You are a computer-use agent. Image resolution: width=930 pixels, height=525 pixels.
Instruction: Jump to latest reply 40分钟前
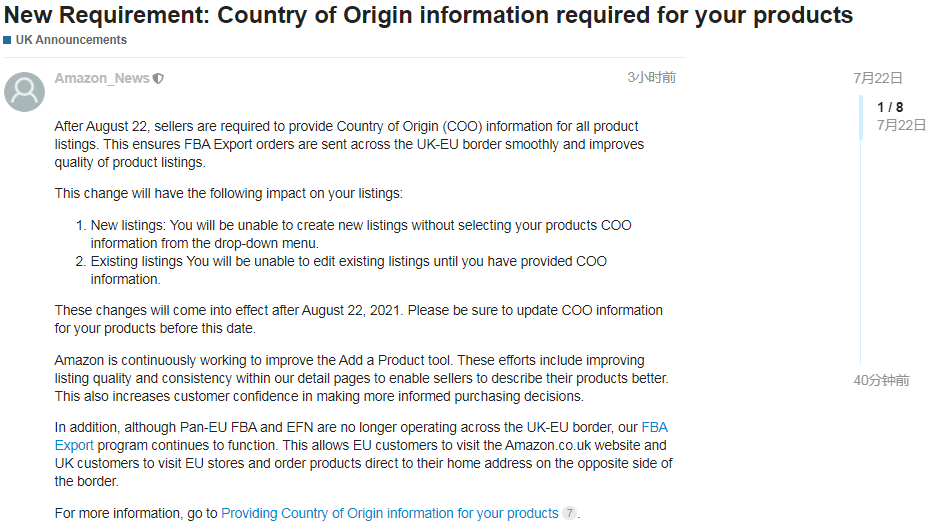point(881,380)
